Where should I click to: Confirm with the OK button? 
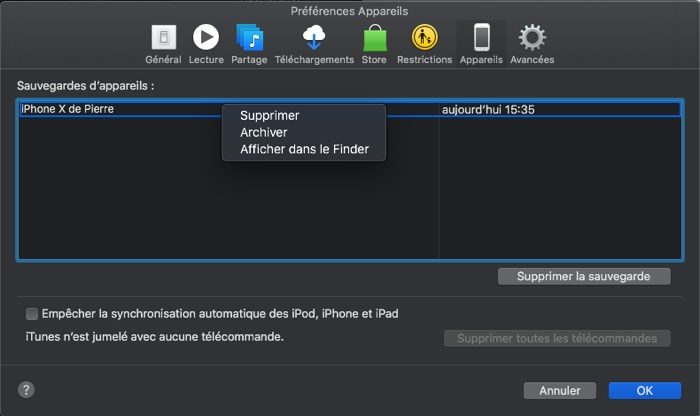coord(644,390)
